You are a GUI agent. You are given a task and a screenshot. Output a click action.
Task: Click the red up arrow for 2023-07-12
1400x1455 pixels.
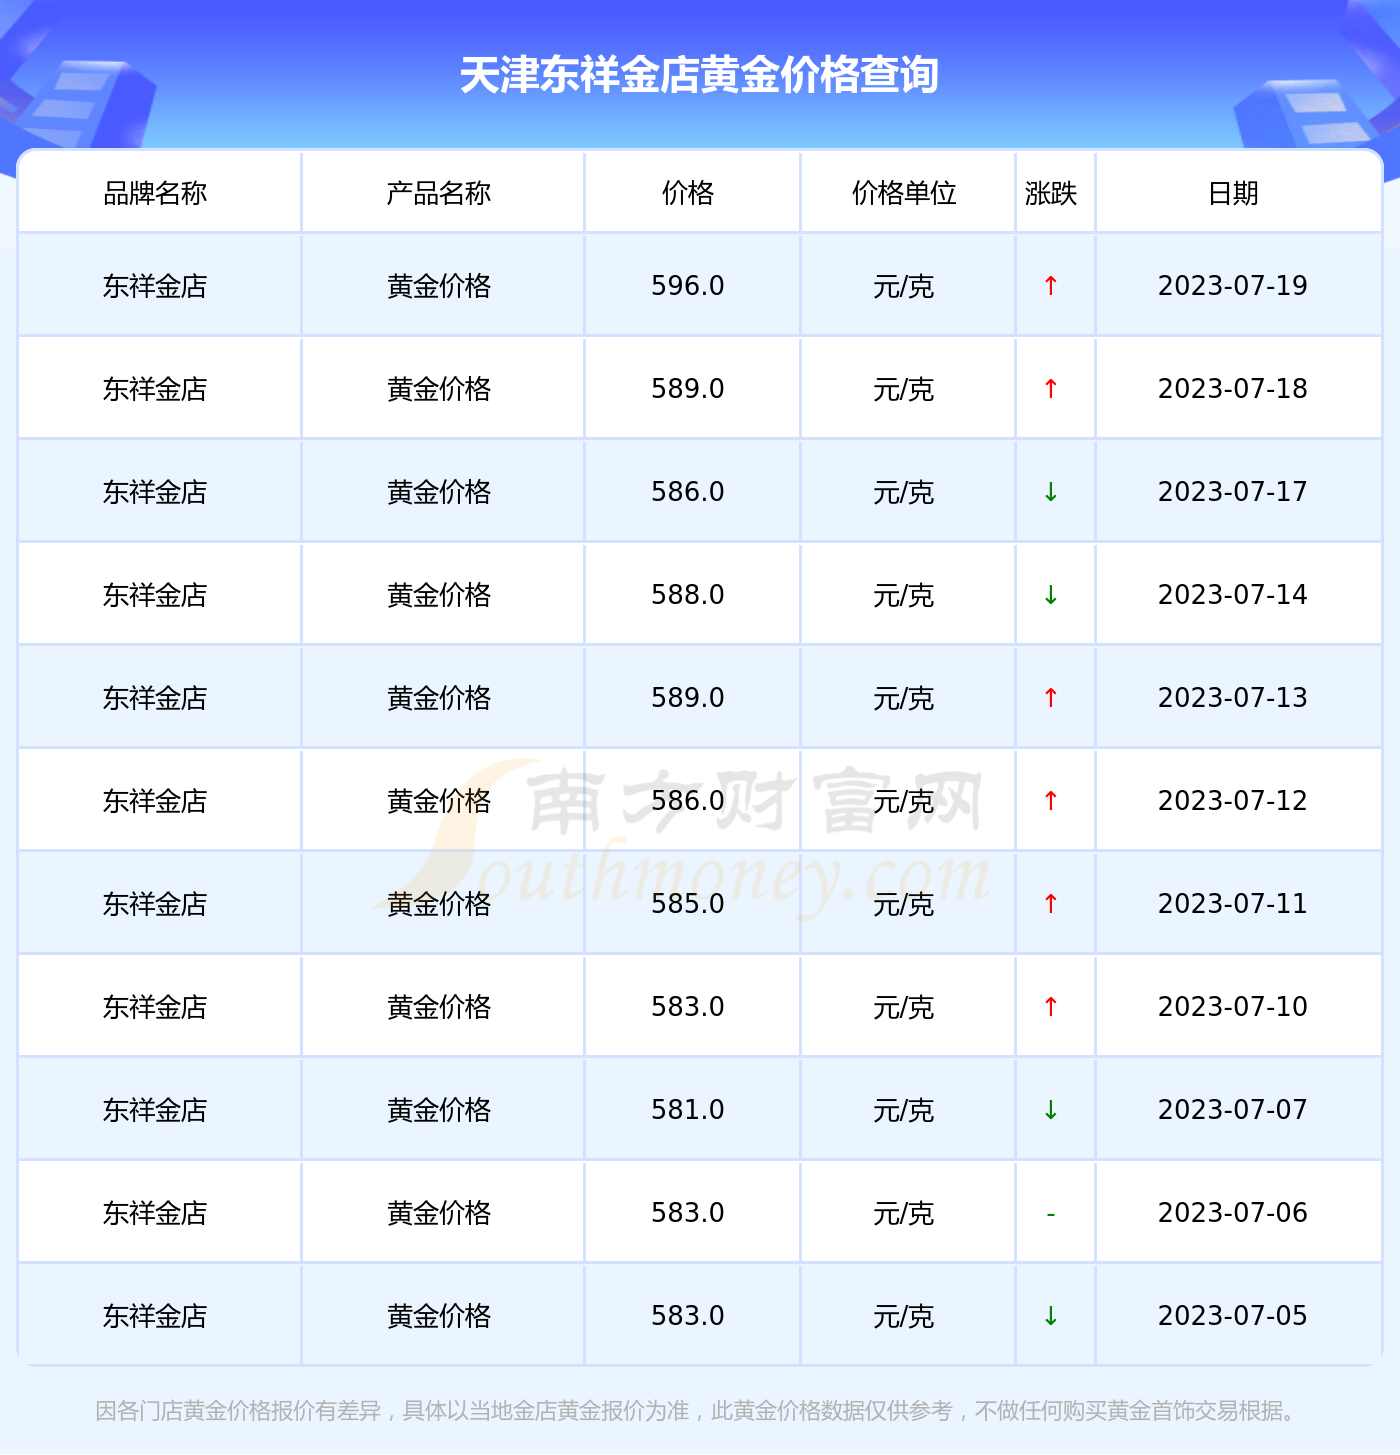(x=1050, y=801)
